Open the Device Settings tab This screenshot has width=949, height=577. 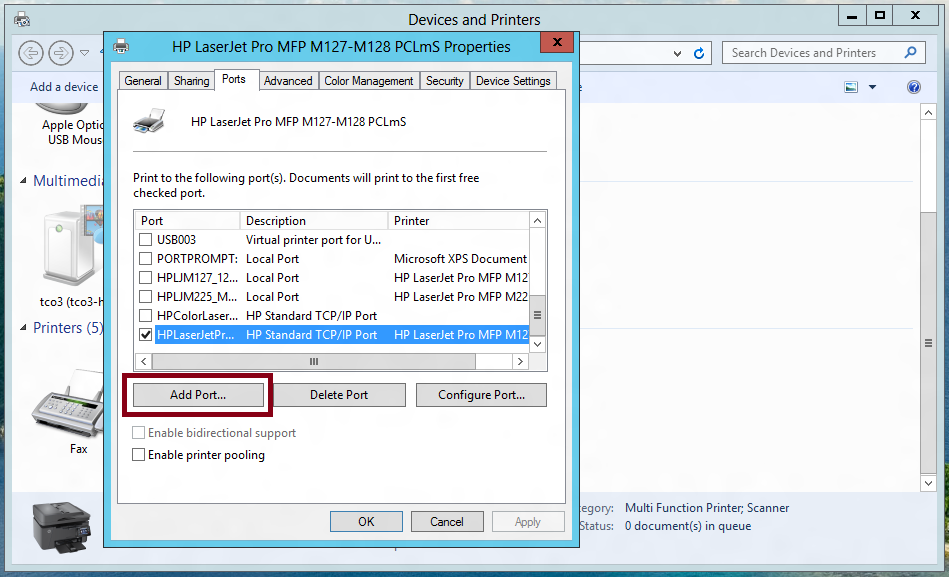[513, 81]
